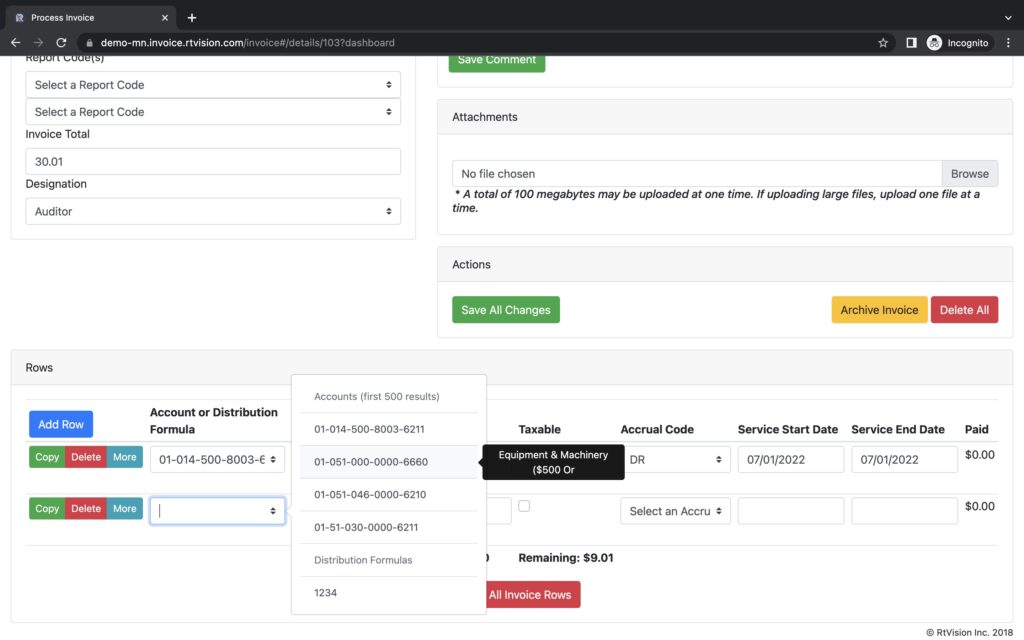Click inside the Invoice Total field
The image size is (1024, 640).
213,160
